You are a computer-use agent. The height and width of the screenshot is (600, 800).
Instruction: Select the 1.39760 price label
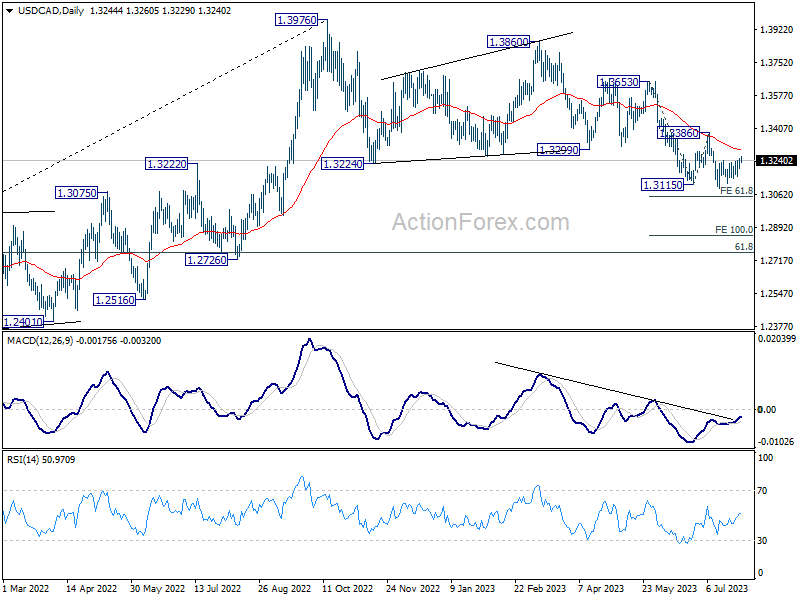[x=296, y=20]
